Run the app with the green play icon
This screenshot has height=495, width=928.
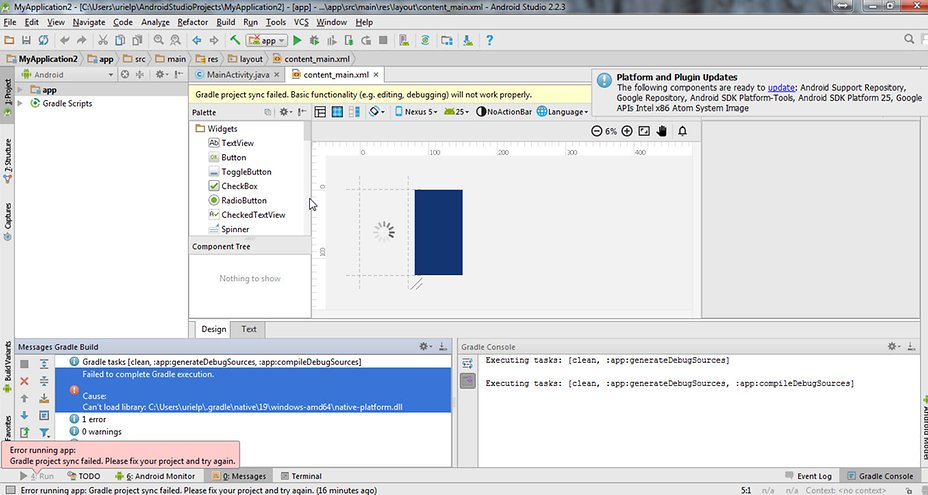pyautogui.click(x=297, y=40)
